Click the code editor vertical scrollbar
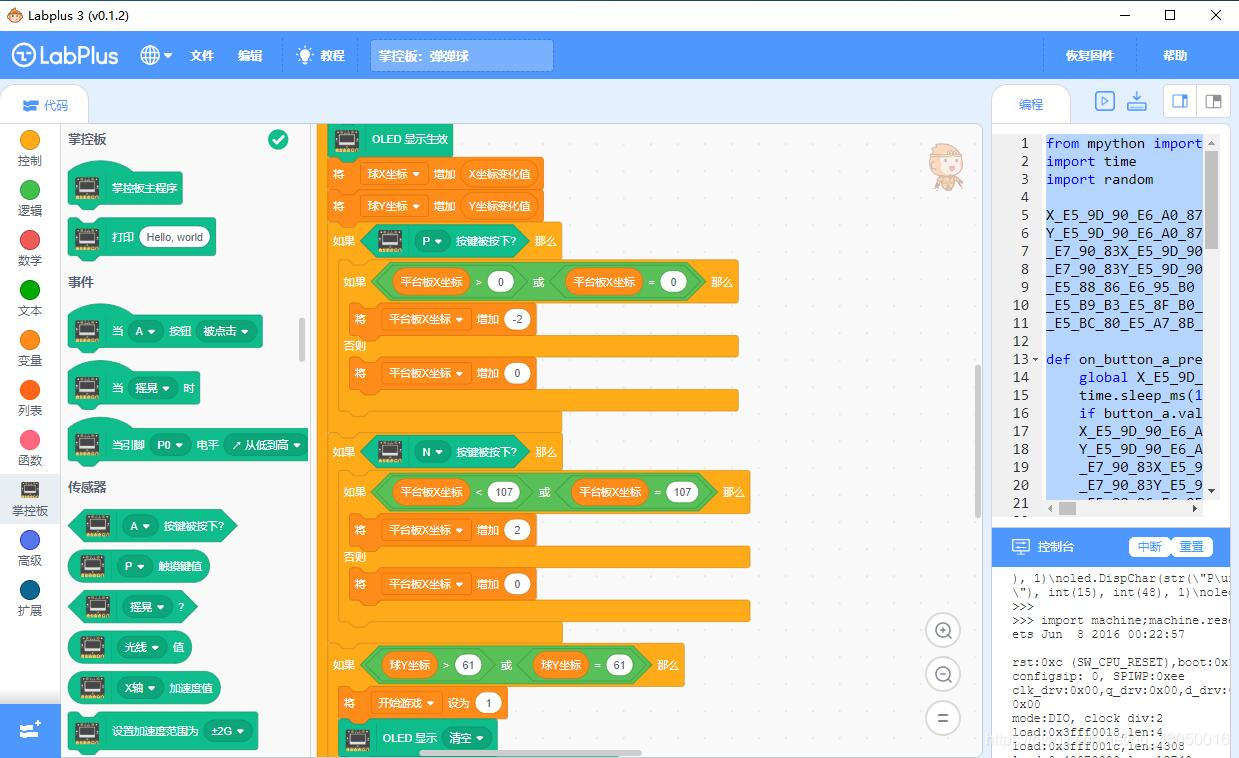 [1212, 200]
